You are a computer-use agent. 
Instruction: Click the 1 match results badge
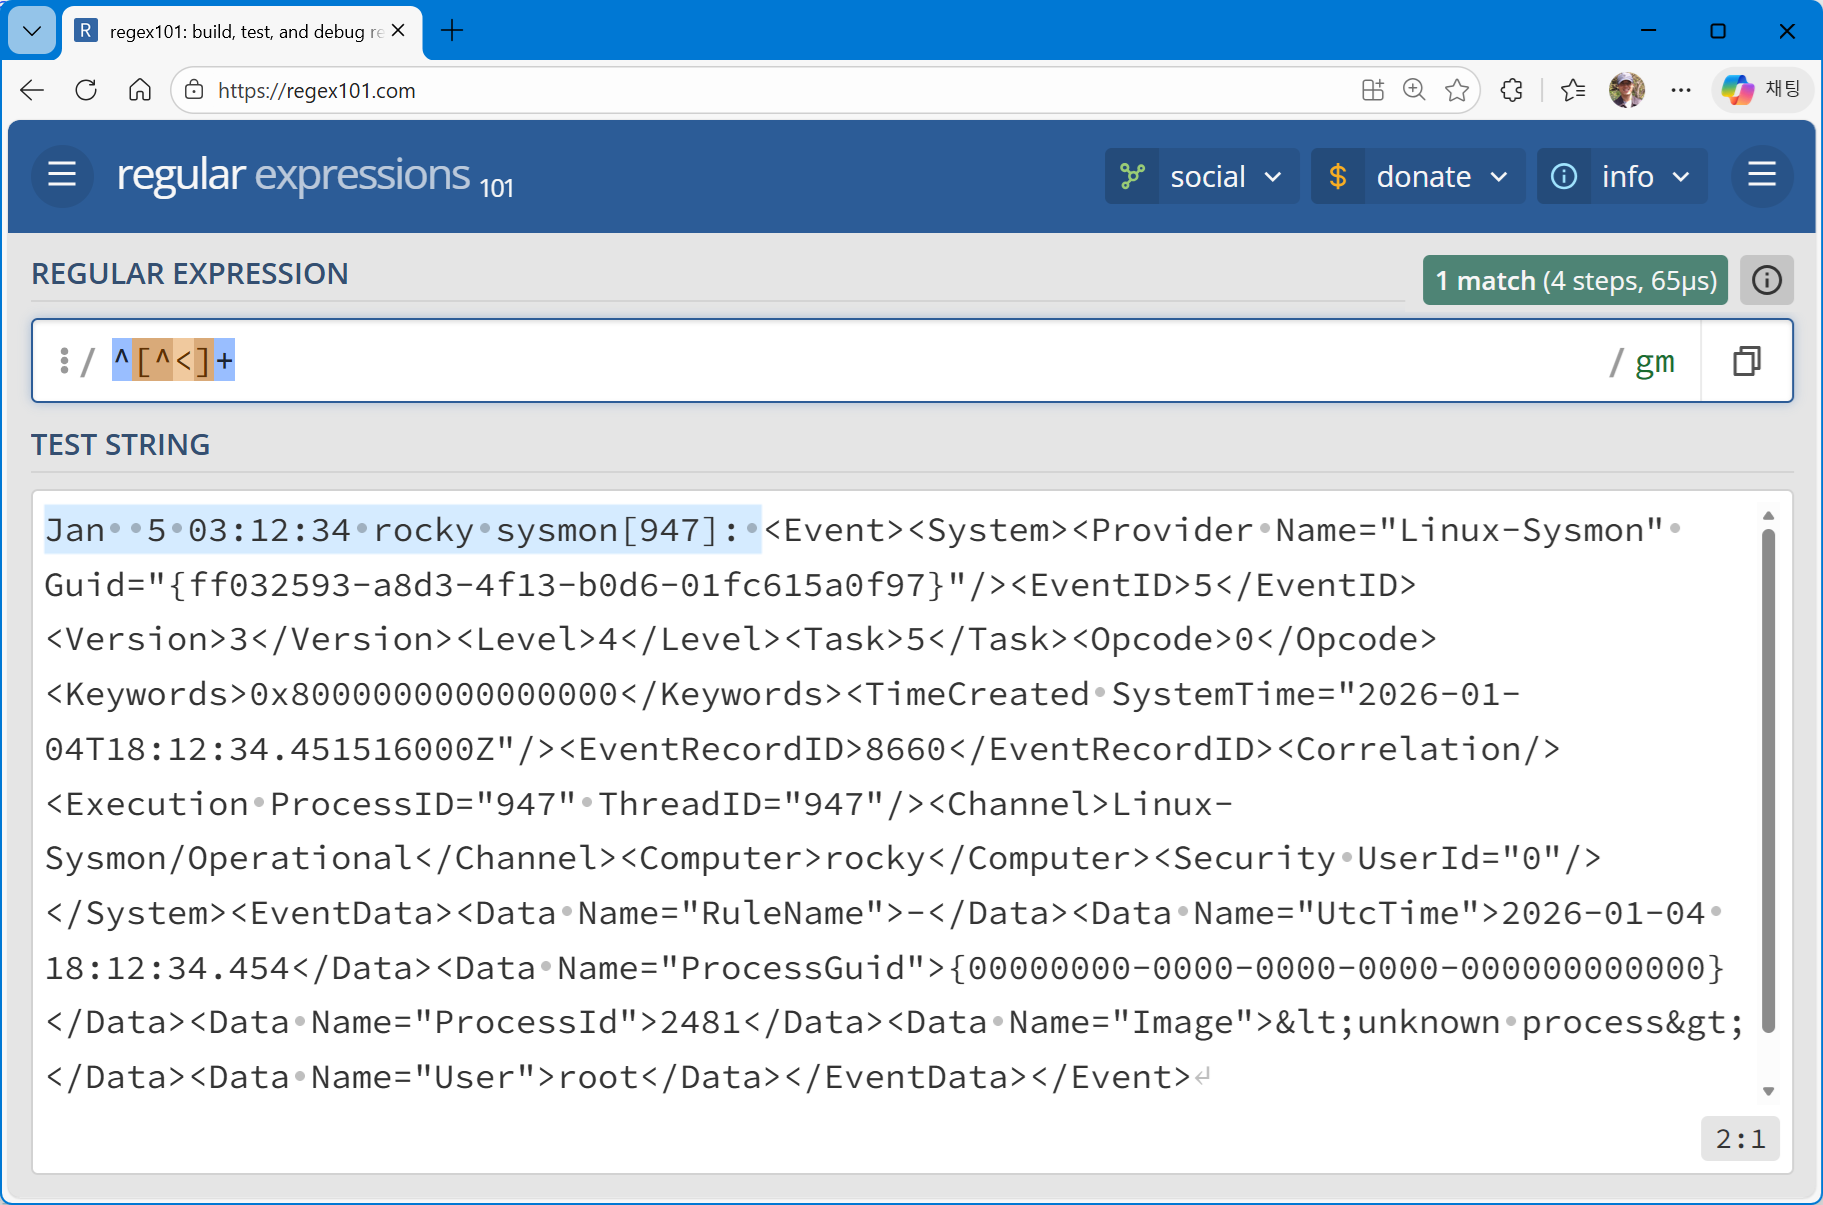[1575, 280]
